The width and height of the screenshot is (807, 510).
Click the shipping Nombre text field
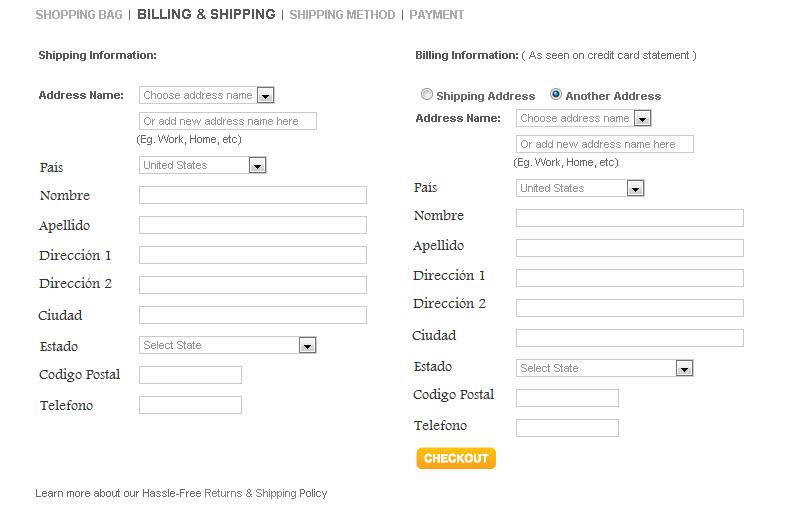tap(252, 196)
